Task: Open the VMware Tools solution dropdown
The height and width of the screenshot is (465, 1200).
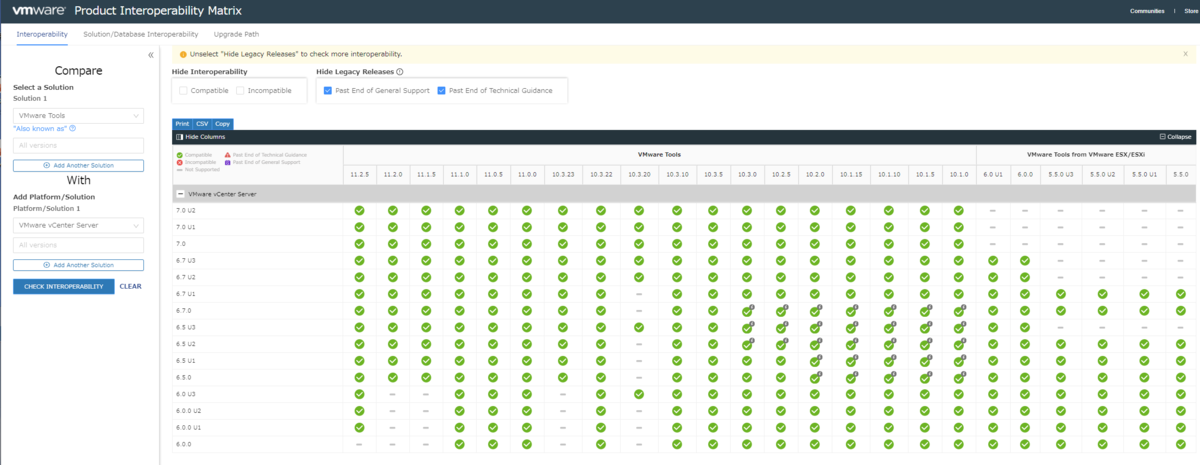Action: (x=78, y=116)
